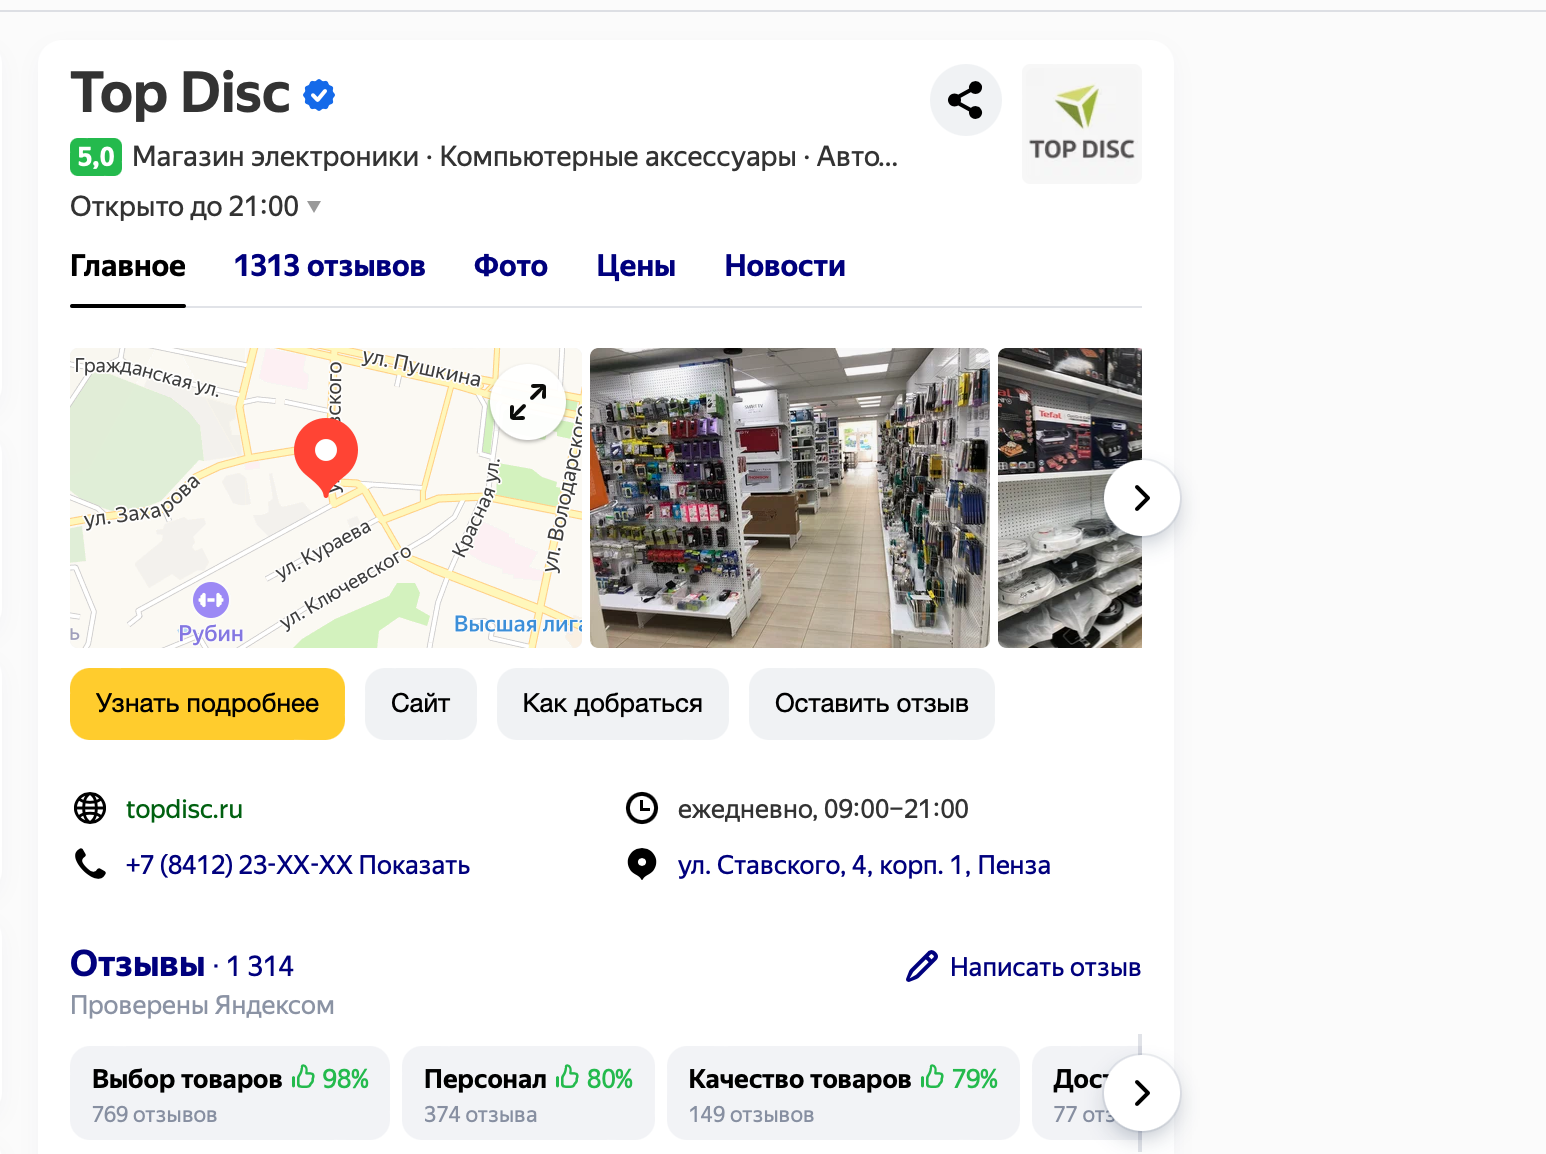Click the ул. Пушкина street label on map
The width and height of the screenshot is (1546, 1154).
[421, 368]
